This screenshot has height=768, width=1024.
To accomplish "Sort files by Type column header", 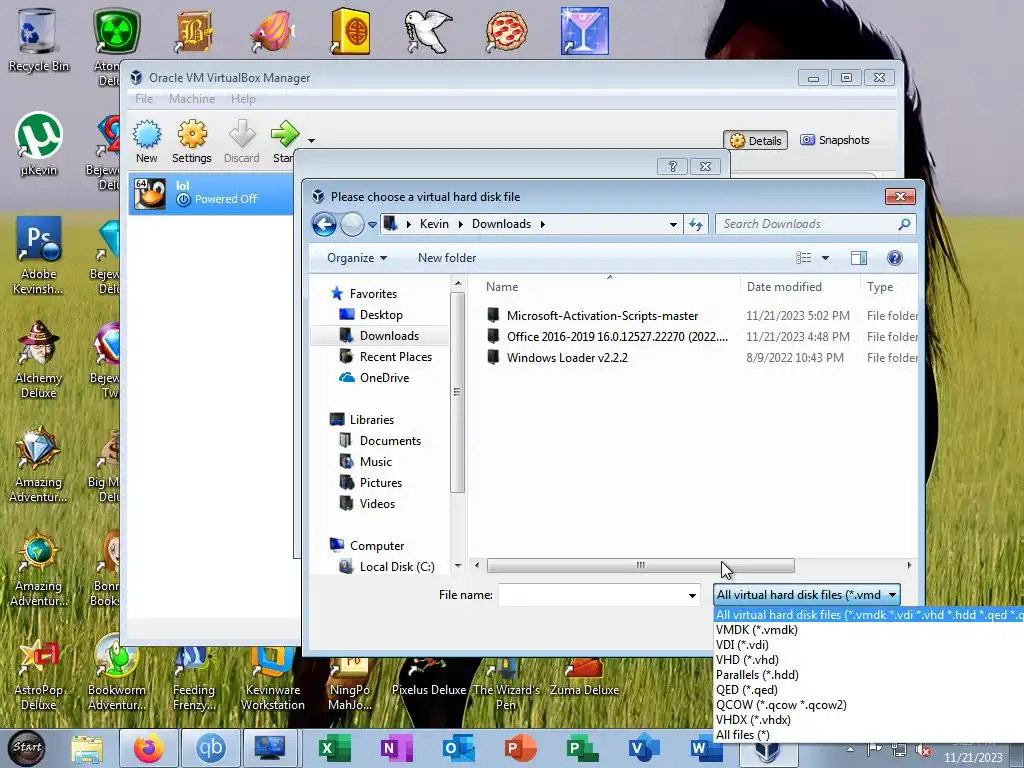I will [880, 287].
